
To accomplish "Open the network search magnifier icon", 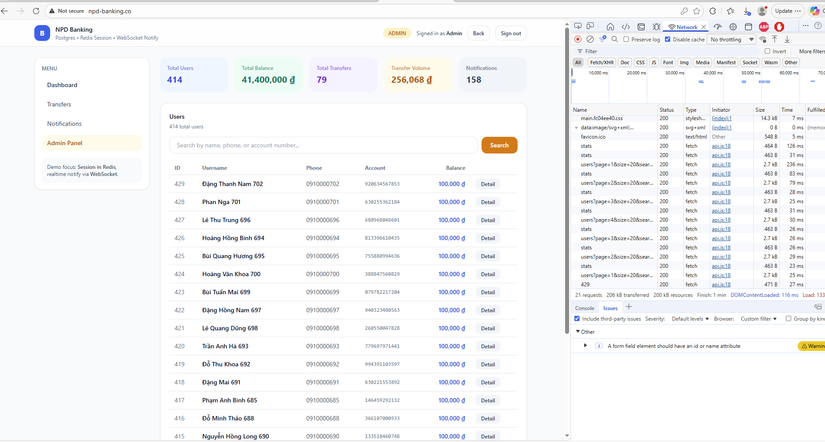I will point(615,39).
